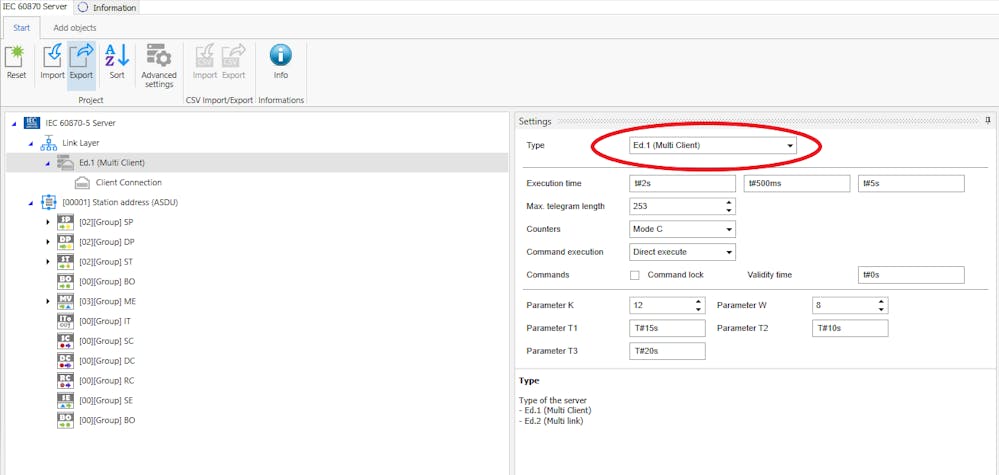Click the IEC 60870-5 Server root icon

(x=31, y=123)
